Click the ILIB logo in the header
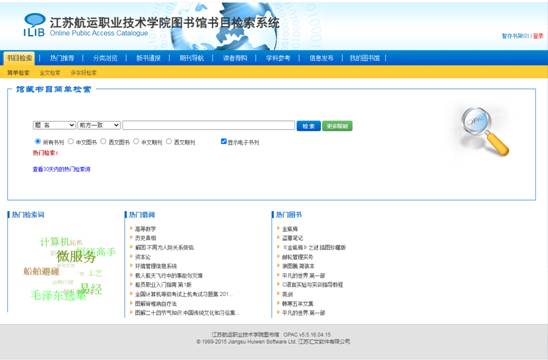 pos(34,25)
